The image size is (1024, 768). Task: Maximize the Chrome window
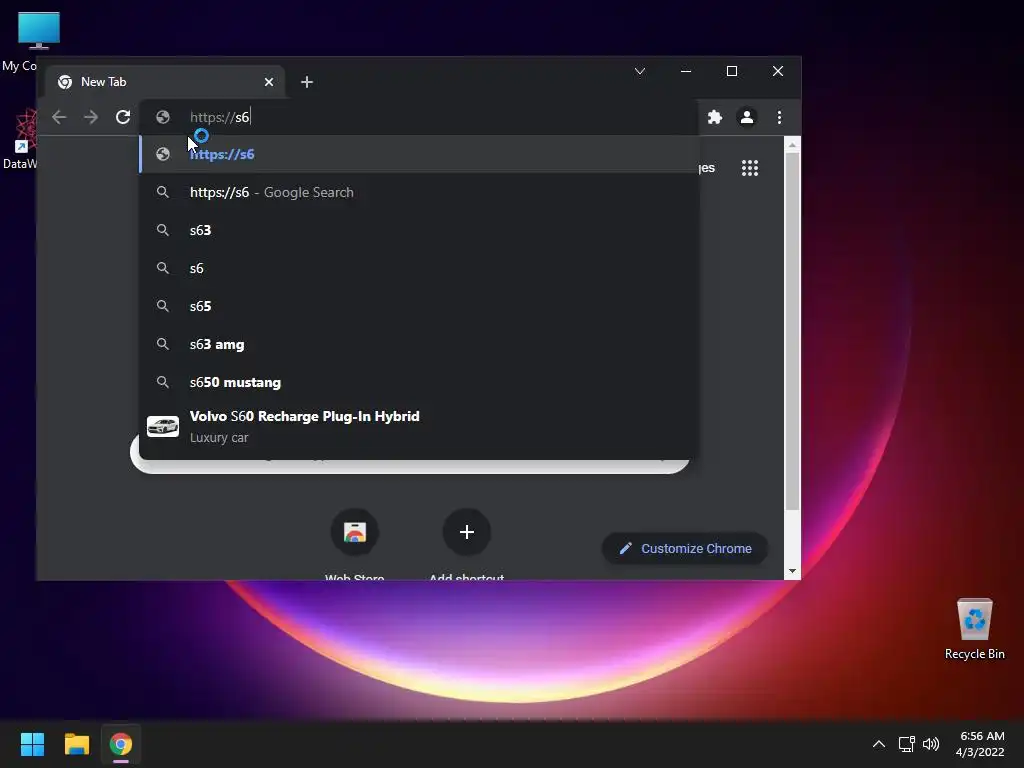pos(732,71)
